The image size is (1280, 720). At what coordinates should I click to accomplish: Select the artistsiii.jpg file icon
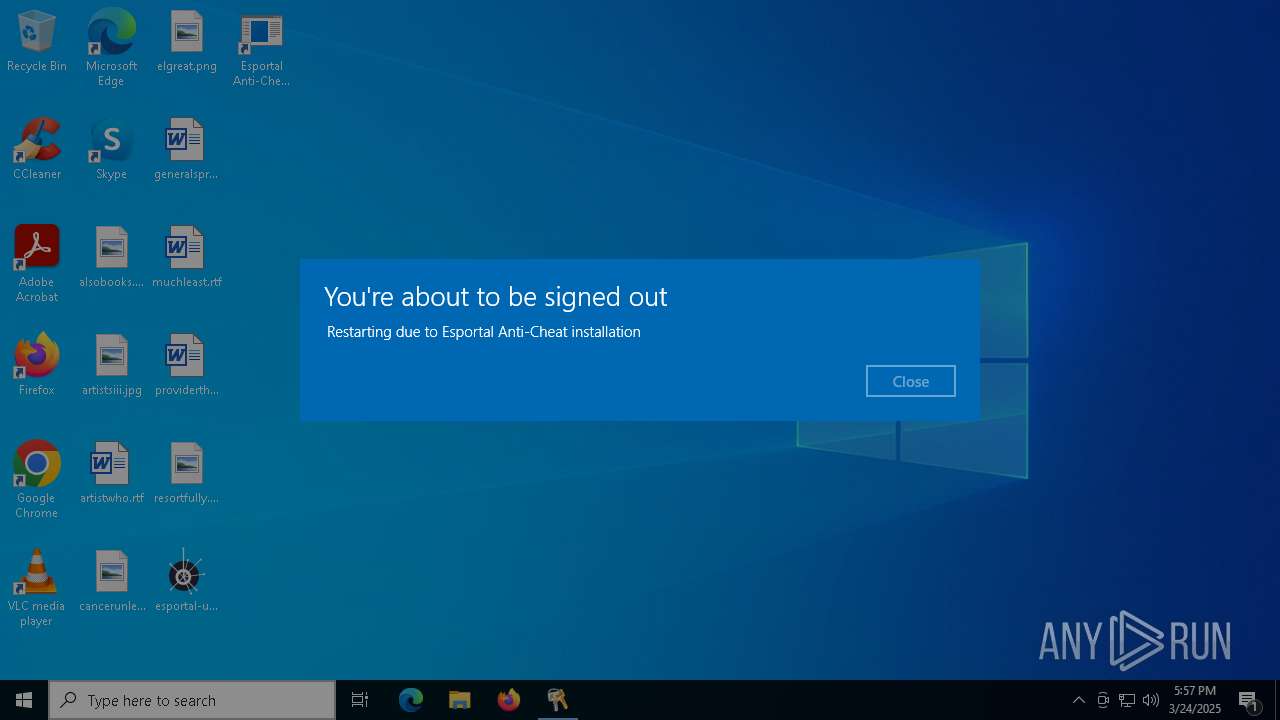[x=111, y=366]
